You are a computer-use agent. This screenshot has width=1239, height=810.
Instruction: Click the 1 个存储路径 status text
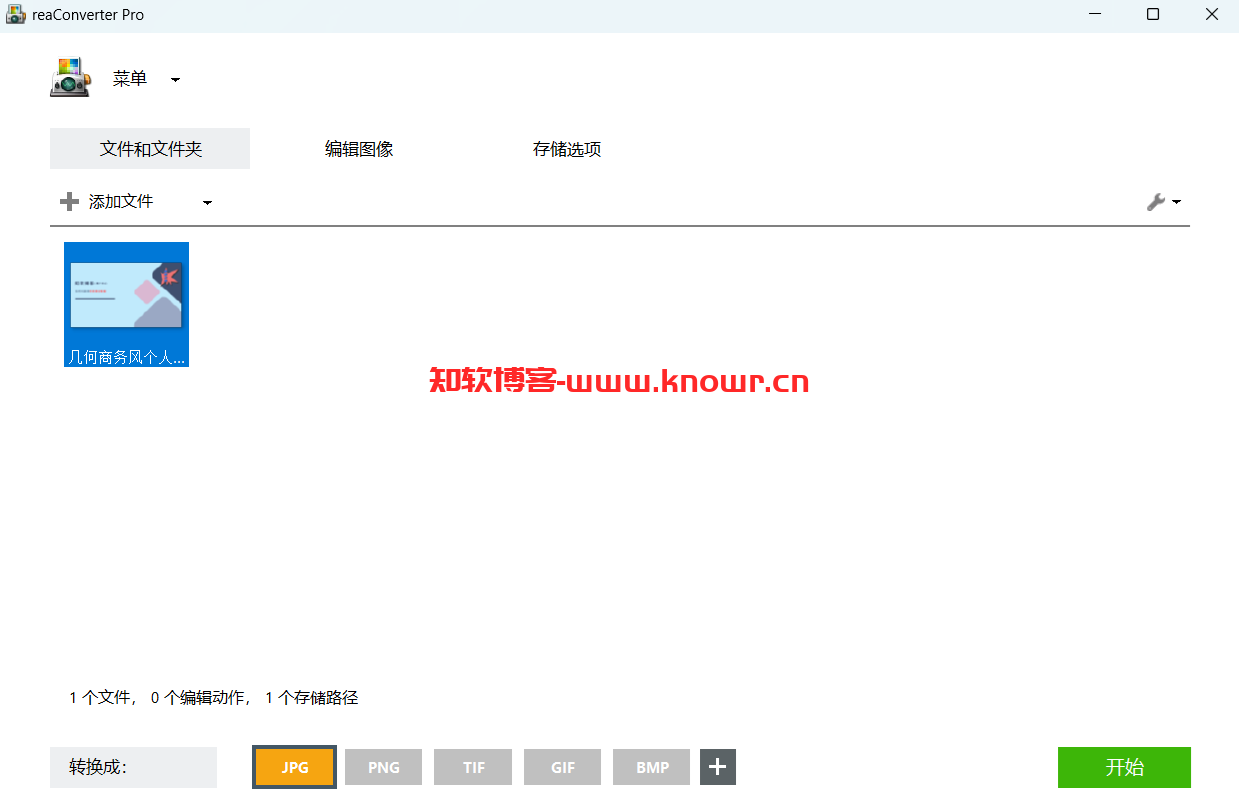(x=311, y=698)
